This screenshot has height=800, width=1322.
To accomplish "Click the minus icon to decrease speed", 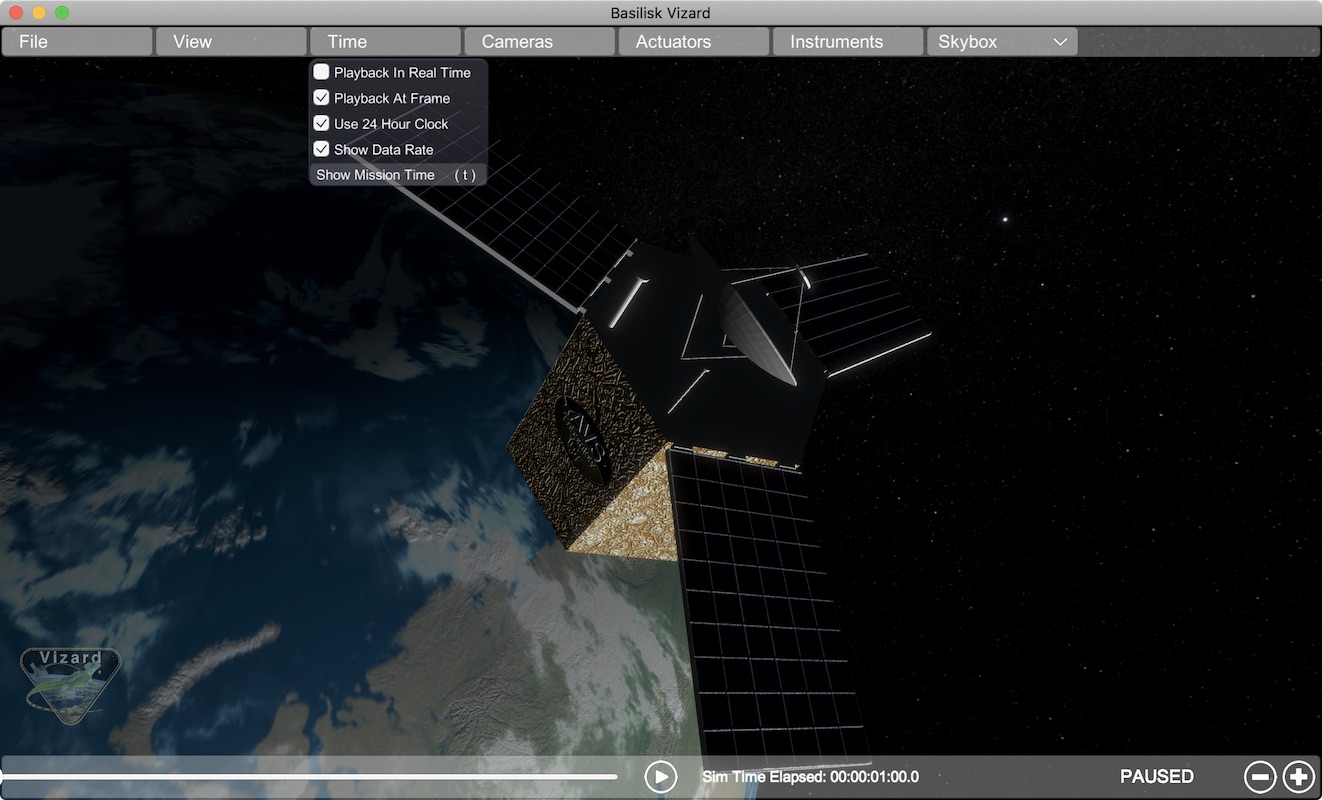I will (x=1260, y=776).
